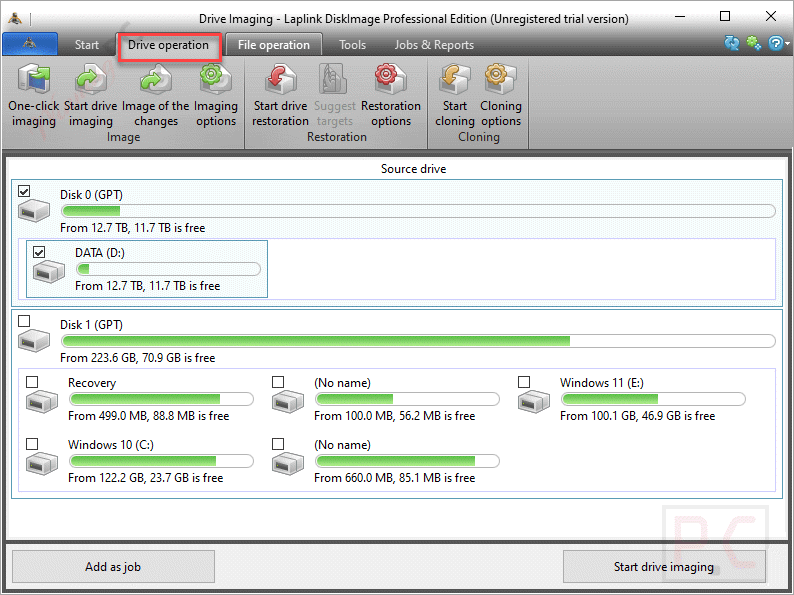Click the 'Source drive' heading
794x595 pixels.
[413, 169]
